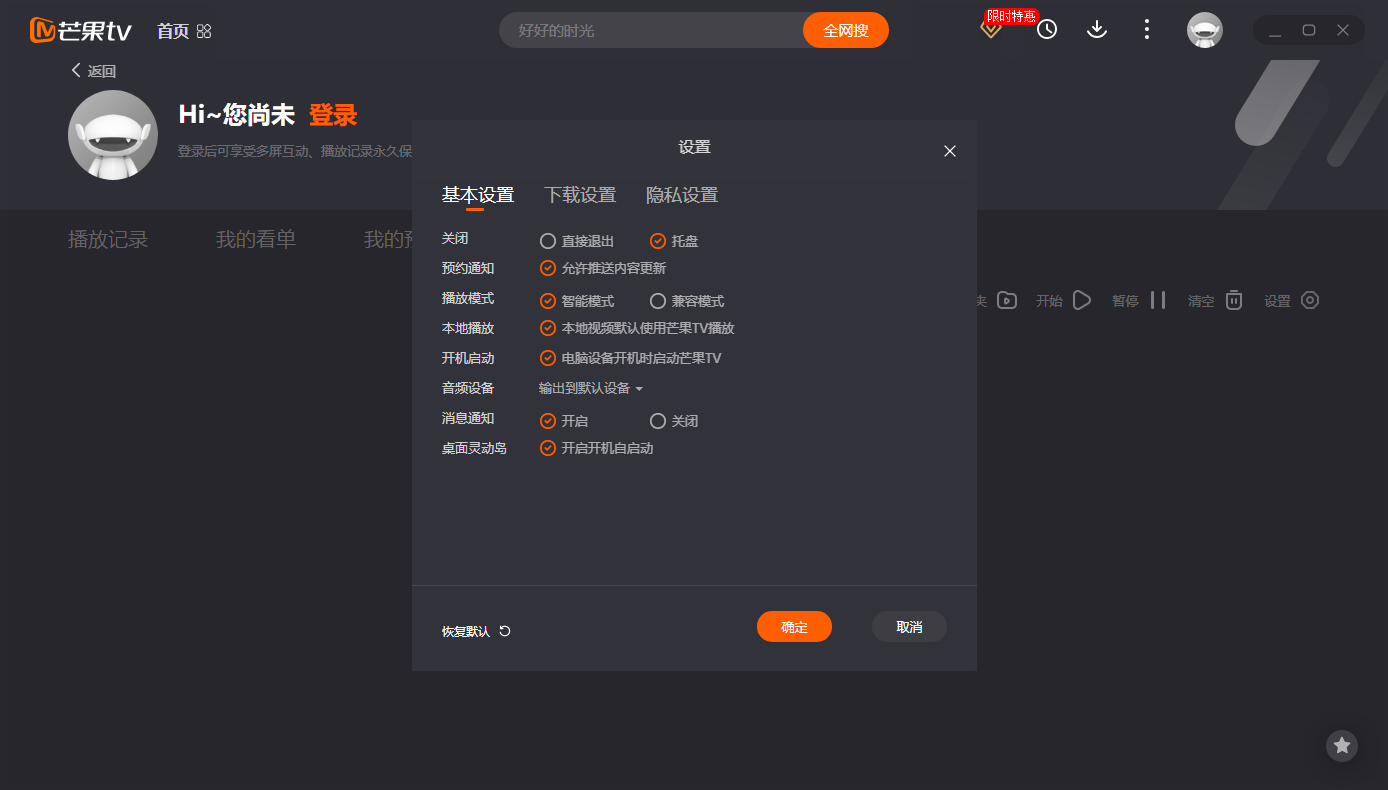Open the profile avatar menu
The width and height of the screenshot is (1388, 790).
[x=1205, y=30]
